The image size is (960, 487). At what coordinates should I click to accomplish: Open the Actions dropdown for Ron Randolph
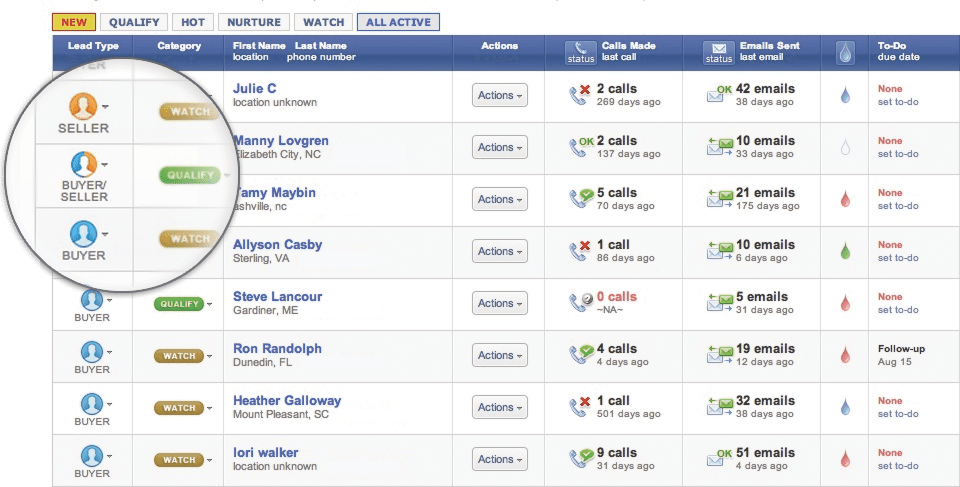[x=500, y=355]
